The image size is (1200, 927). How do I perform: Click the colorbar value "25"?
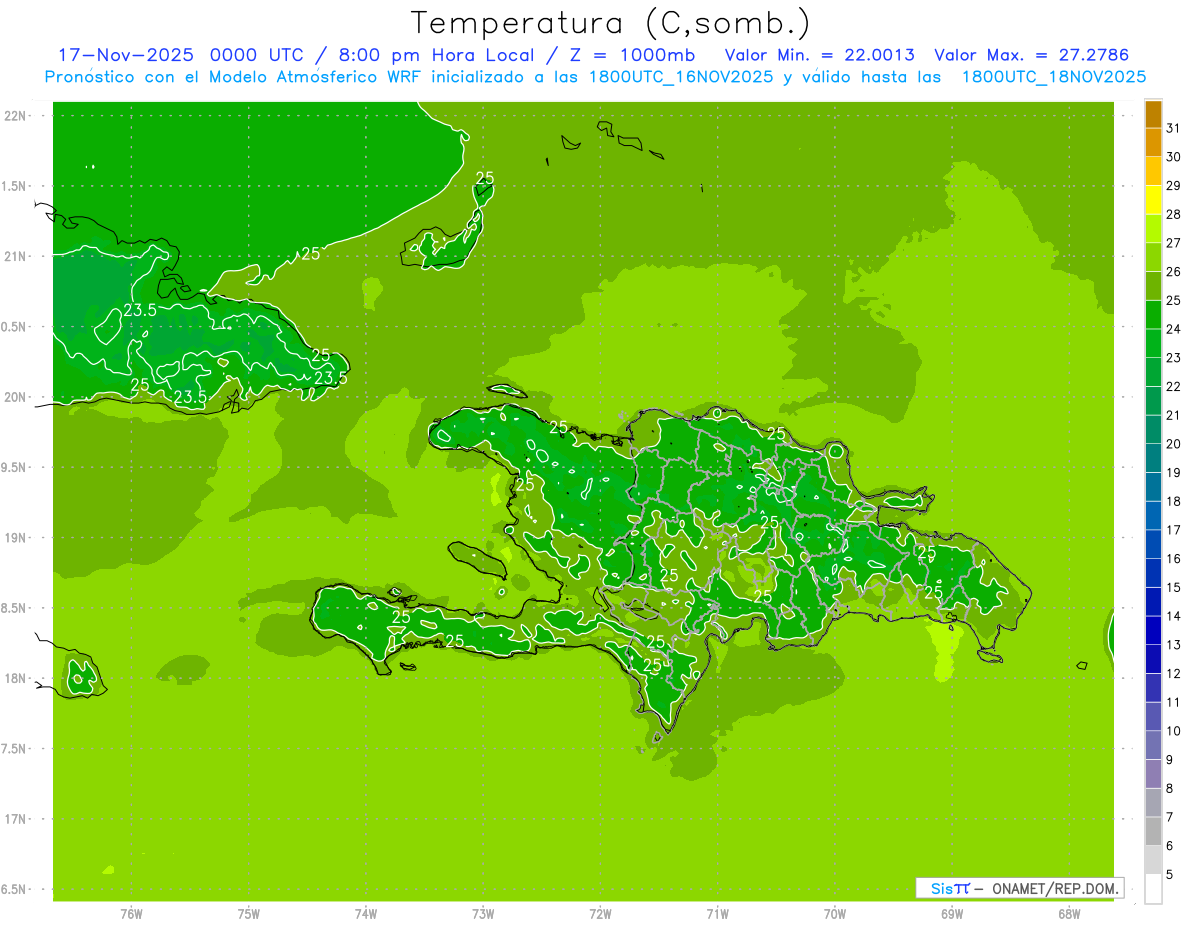1173,300
